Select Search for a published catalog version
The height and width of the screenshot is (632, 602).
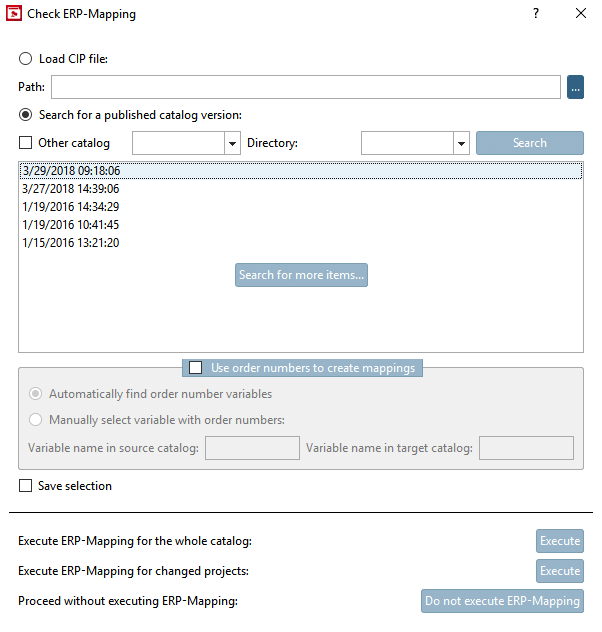26,115
